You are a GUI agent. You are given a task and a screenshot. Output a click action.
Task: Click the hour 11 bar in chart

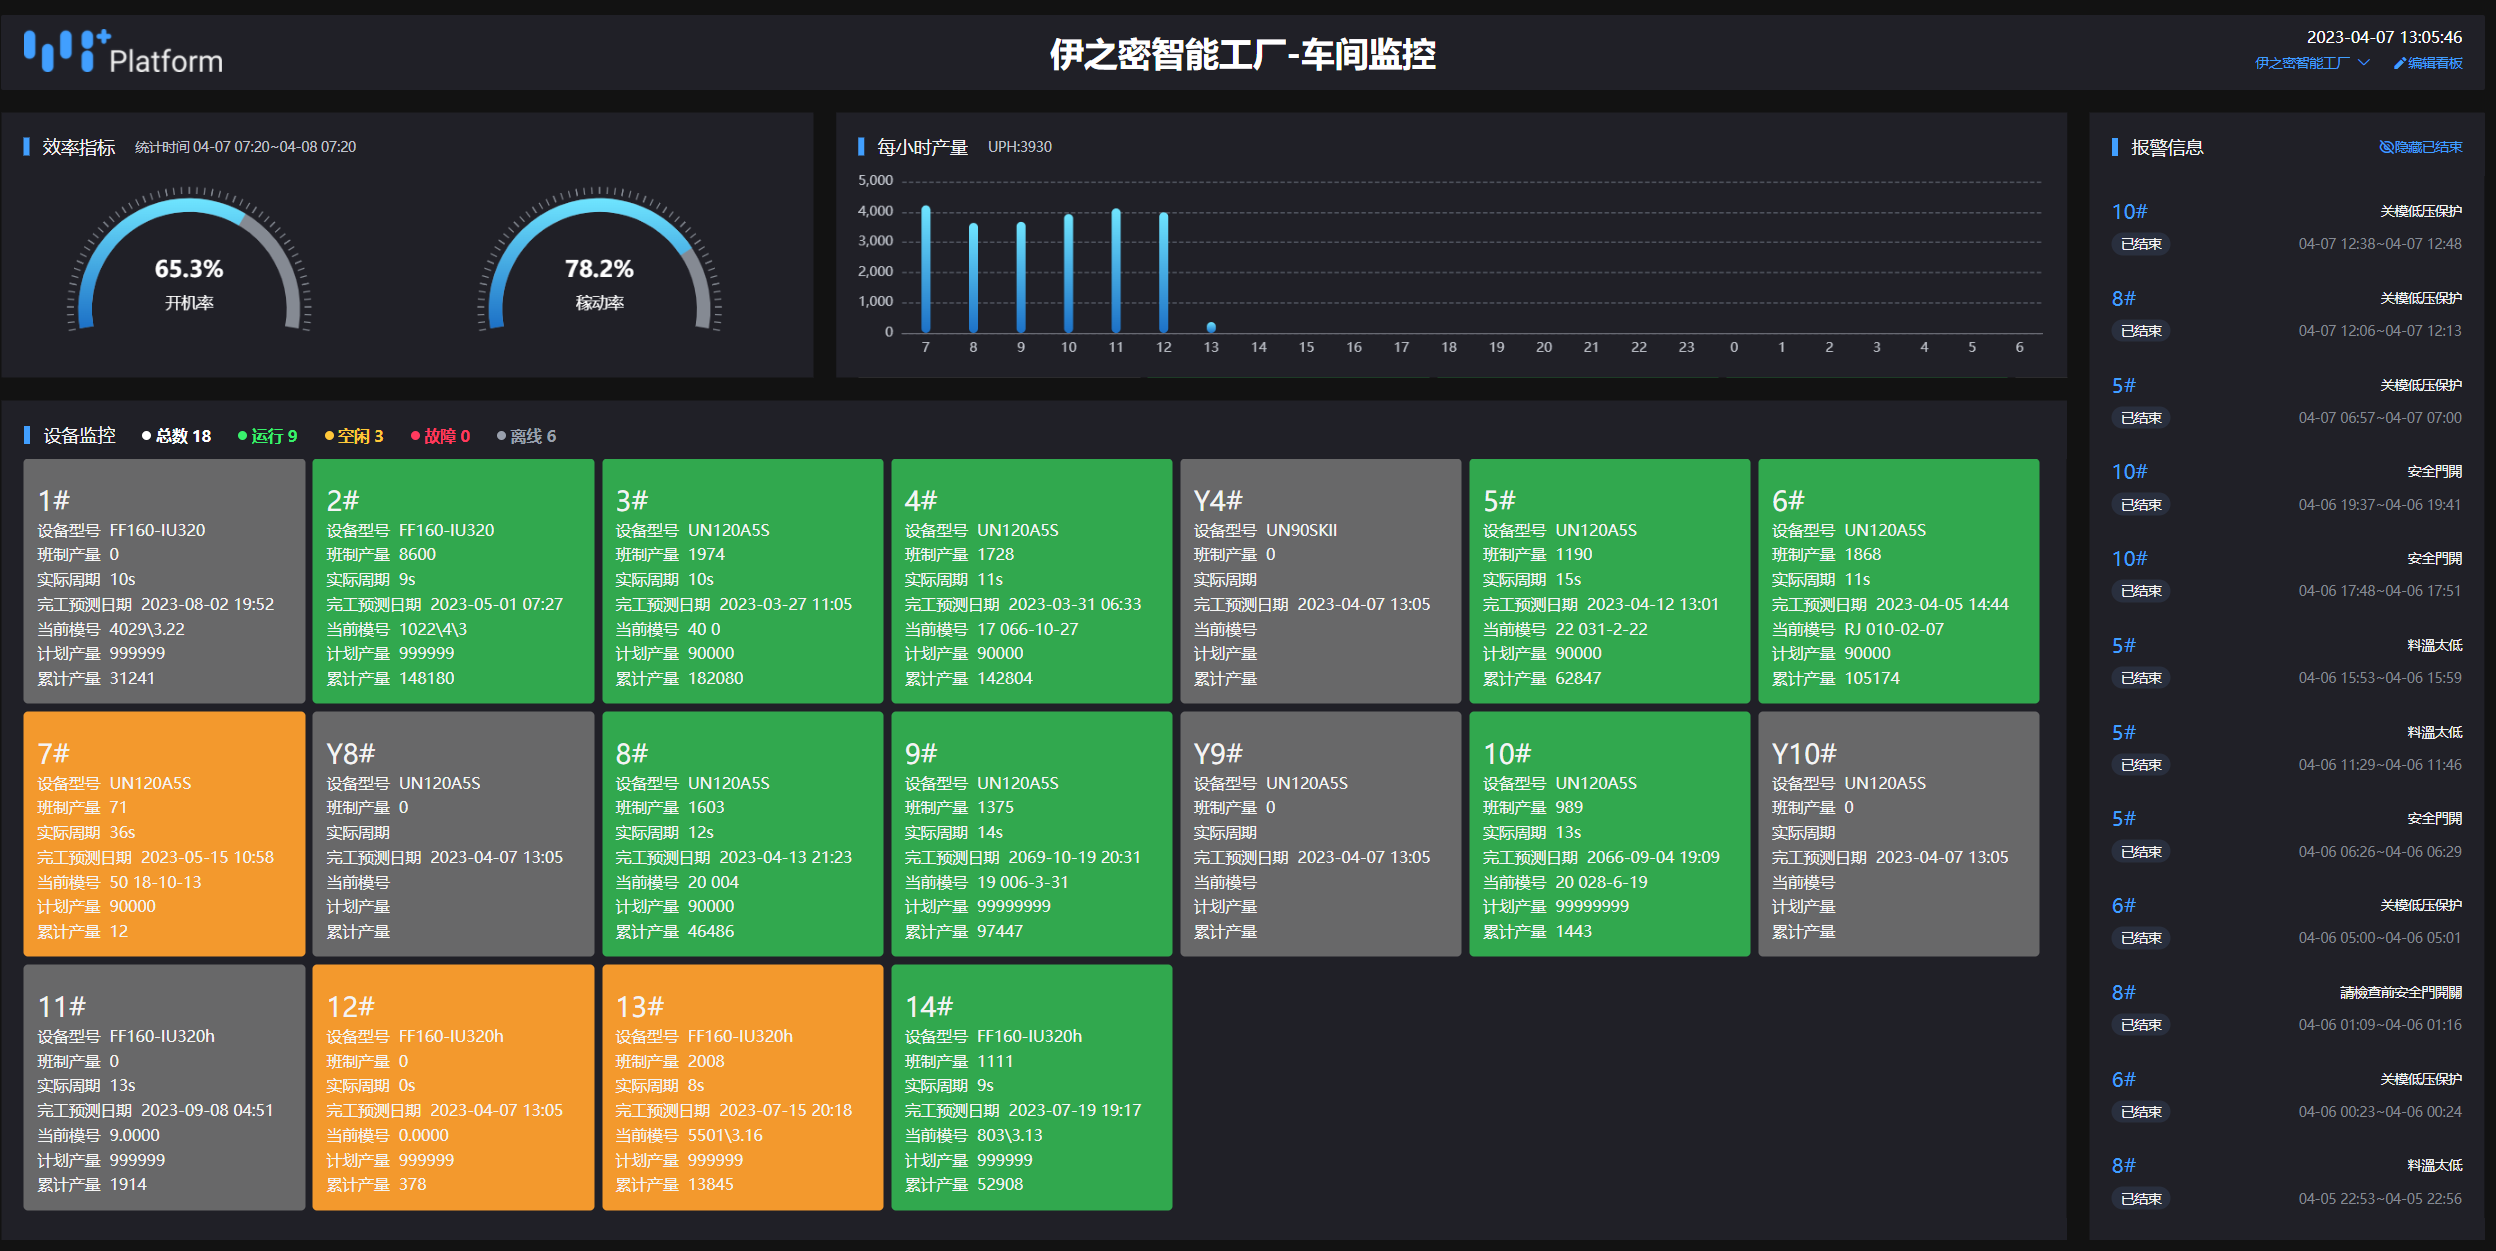point(1116,271)
